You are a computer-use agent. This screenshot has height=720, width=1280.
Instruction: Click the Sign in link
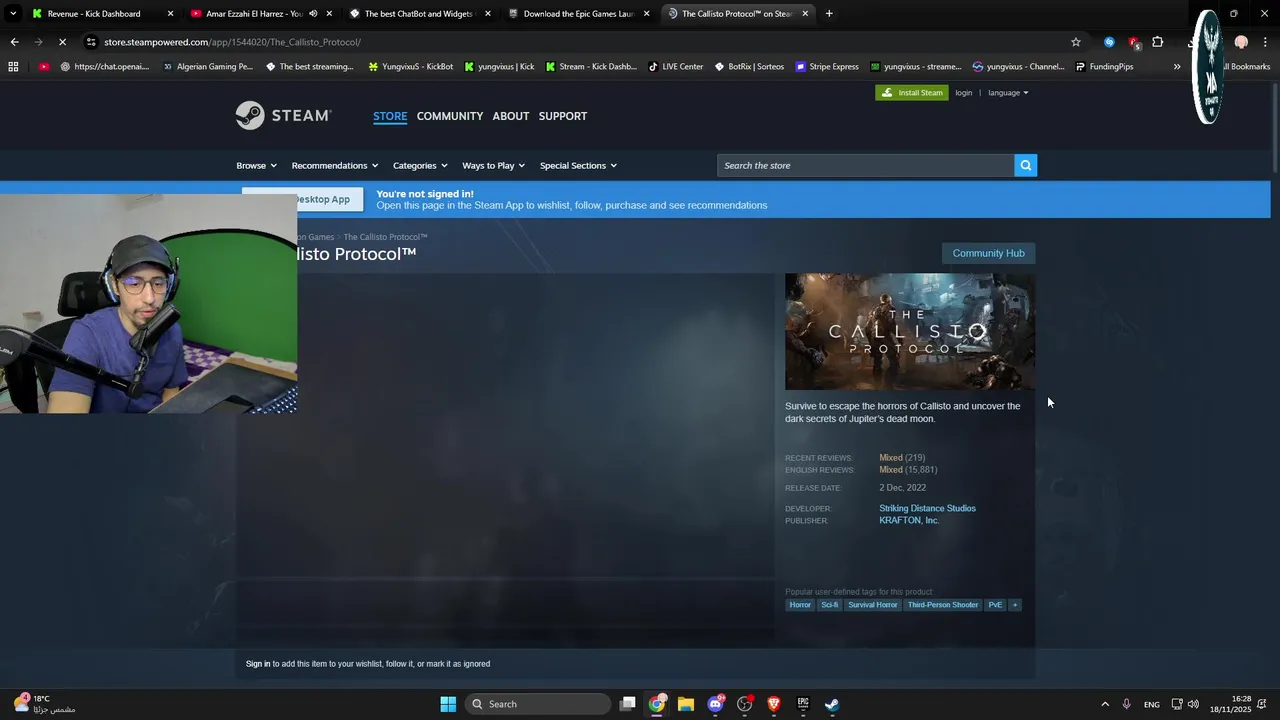[258, 664]
